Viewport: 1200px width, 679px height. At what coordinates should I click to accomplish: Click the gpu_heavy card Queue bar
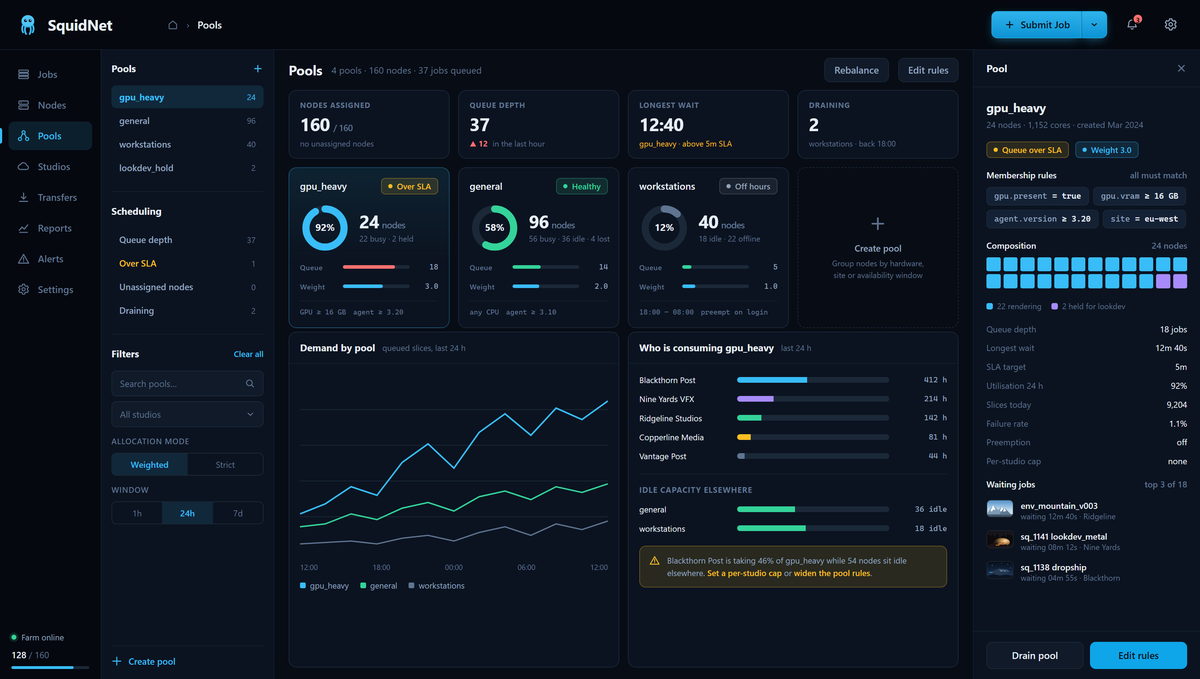click(x=376, y=267)
